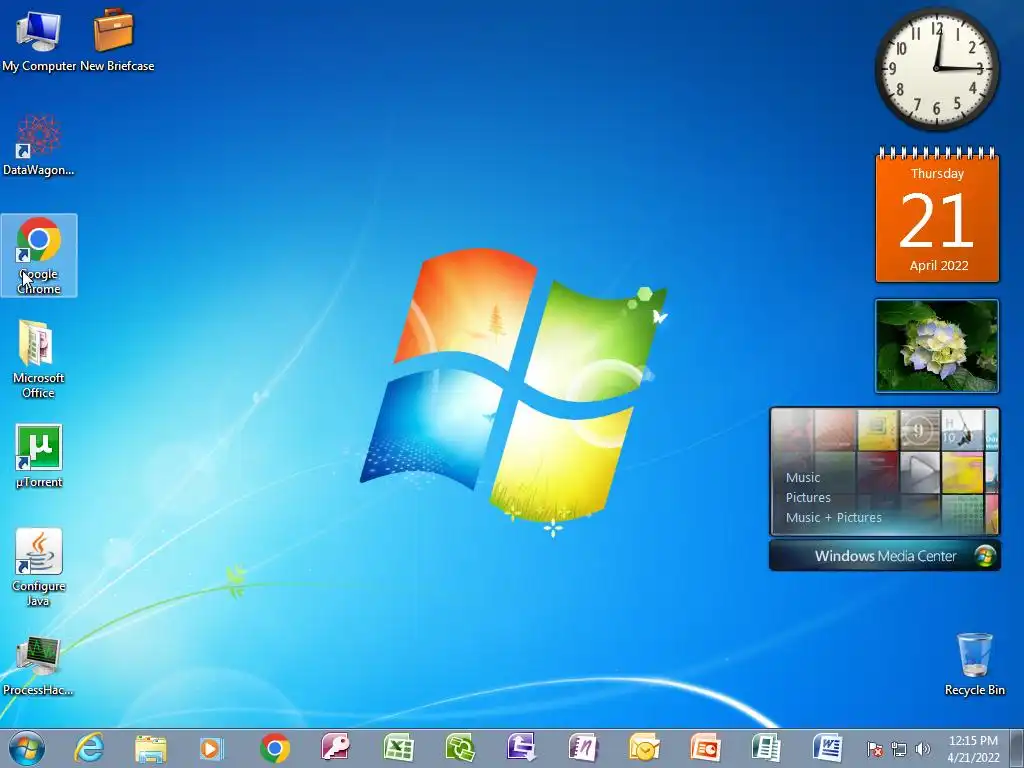Open Microsoft Groove from taskbar

tap(460, 748)
